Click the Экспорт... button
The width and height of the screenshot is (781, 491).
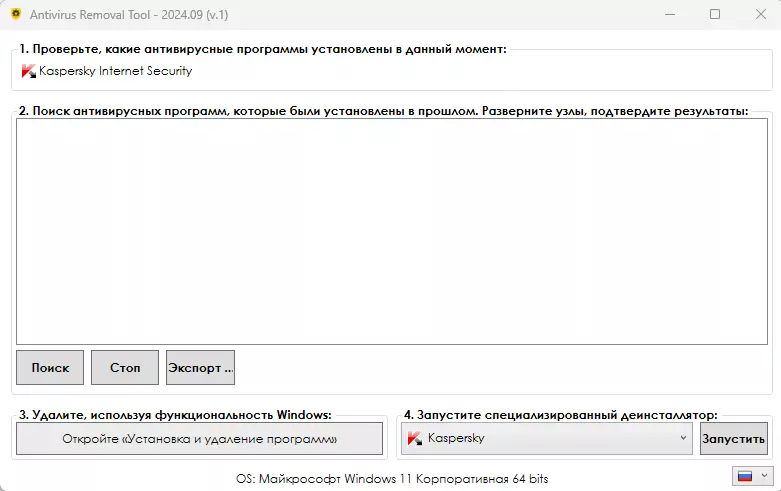(200, 367)
